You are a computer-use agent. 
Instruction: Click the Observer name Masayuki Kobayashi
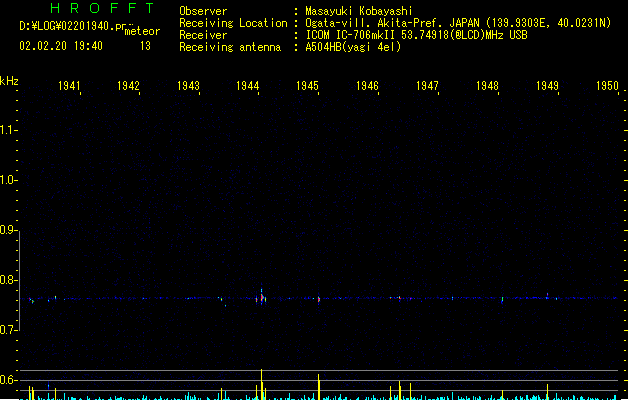click(359, 11)
